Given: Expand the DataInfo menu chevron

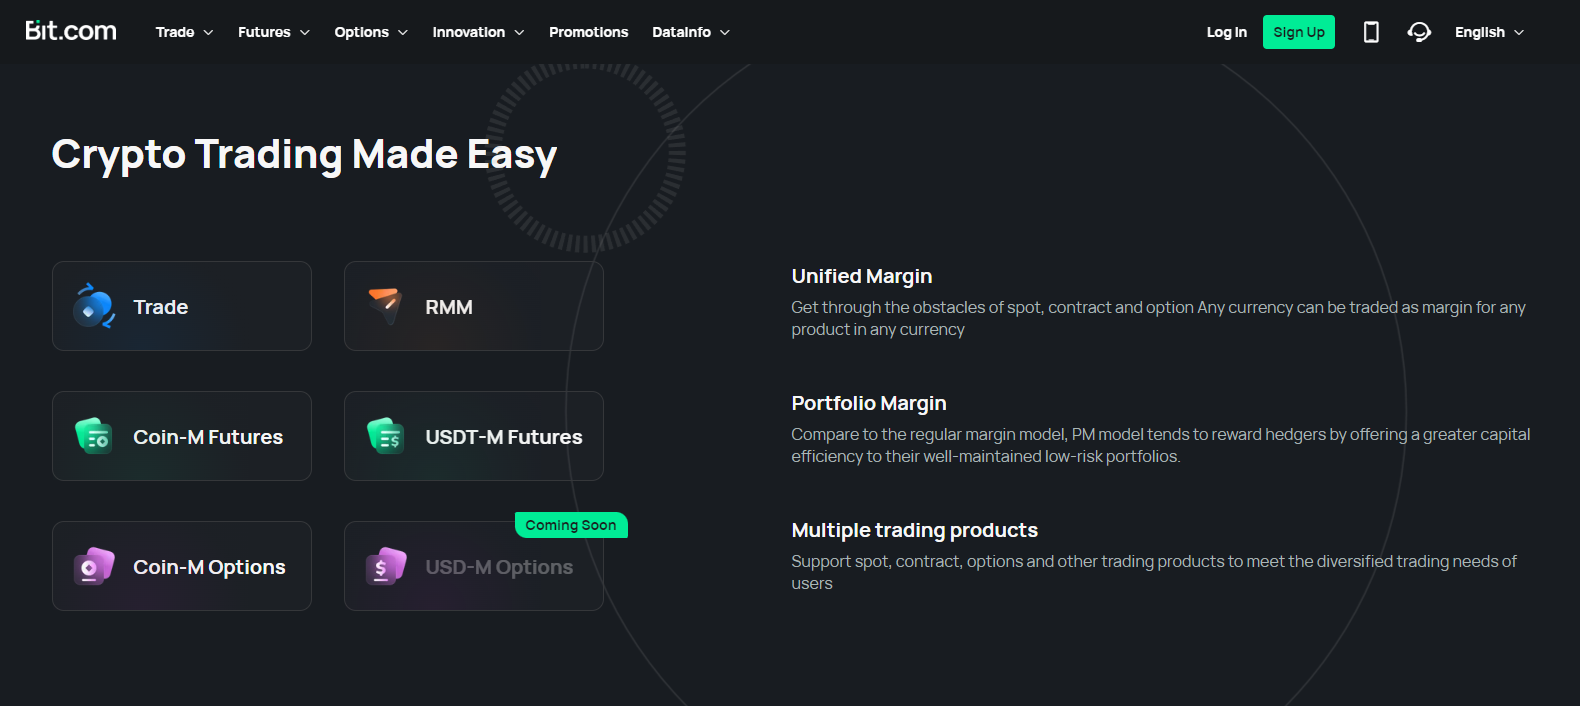Looking at the screenshot, I should 725,33.
